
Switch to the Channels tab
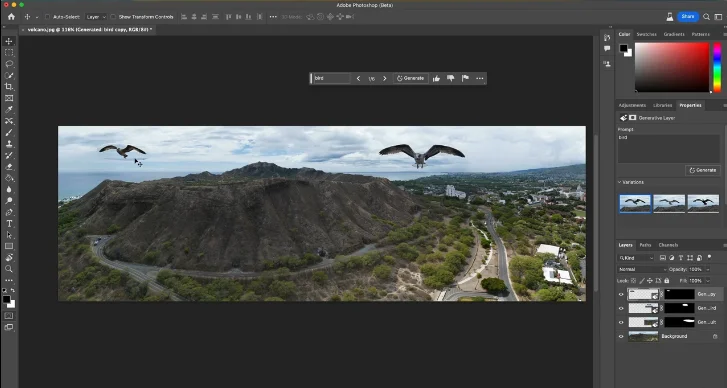(668, 245)
